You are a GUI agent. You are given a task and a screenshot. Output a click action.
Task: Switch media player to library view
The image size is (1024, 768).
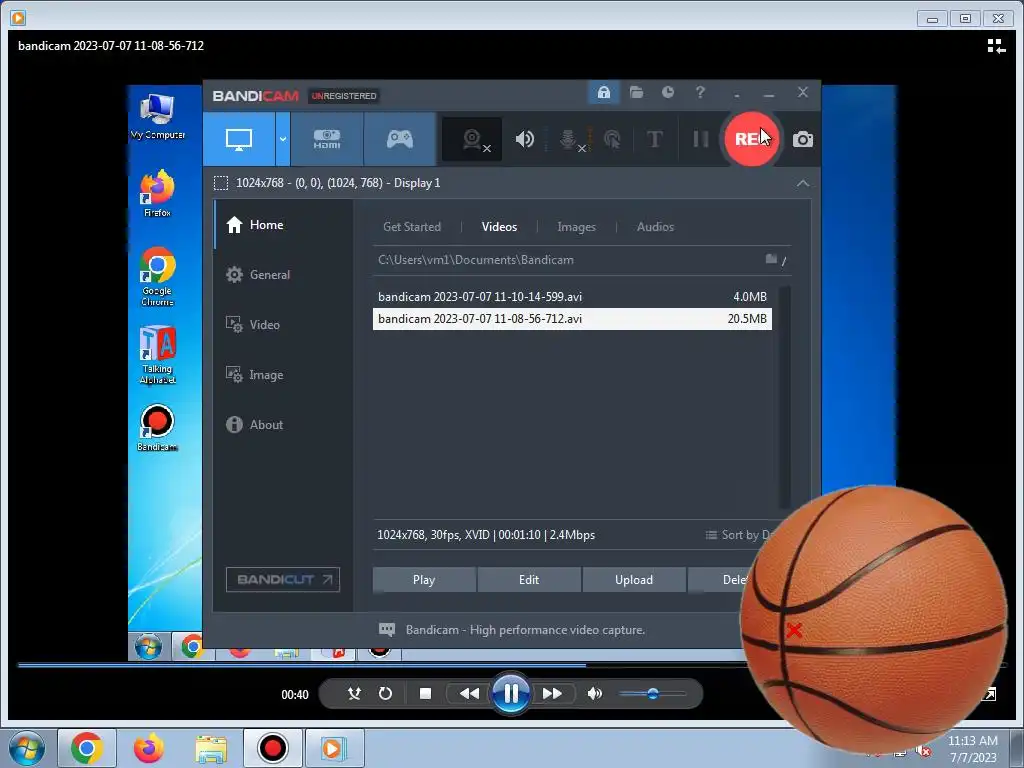click(x=996, y=46)
